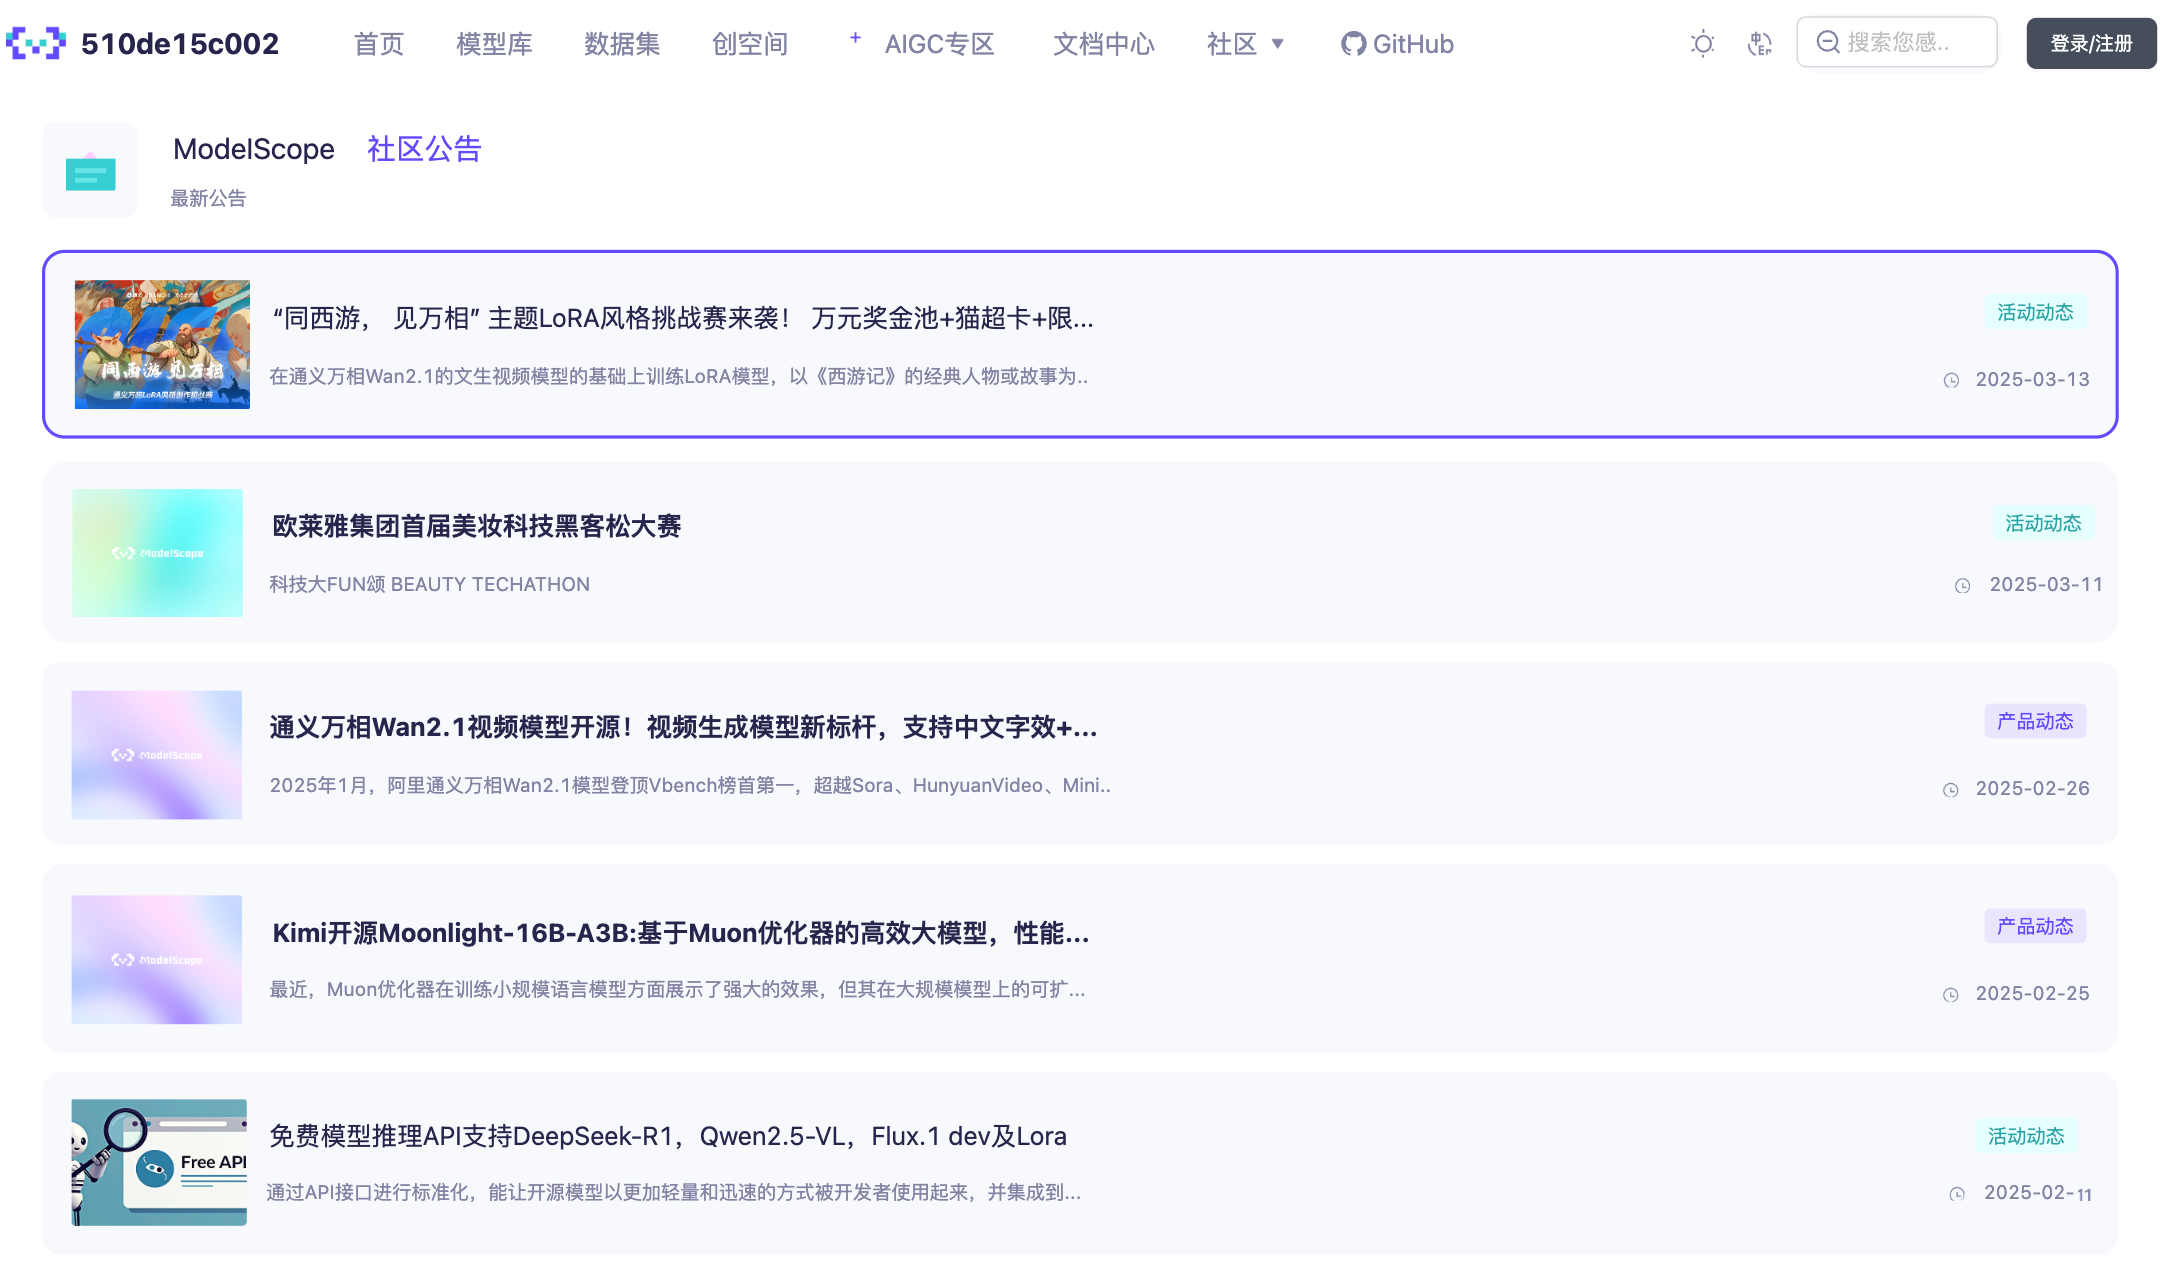The width and height of the screenshot is (2168, 1272).
Task: Switch language with the translate icon
Action: tap(1759, 44)
